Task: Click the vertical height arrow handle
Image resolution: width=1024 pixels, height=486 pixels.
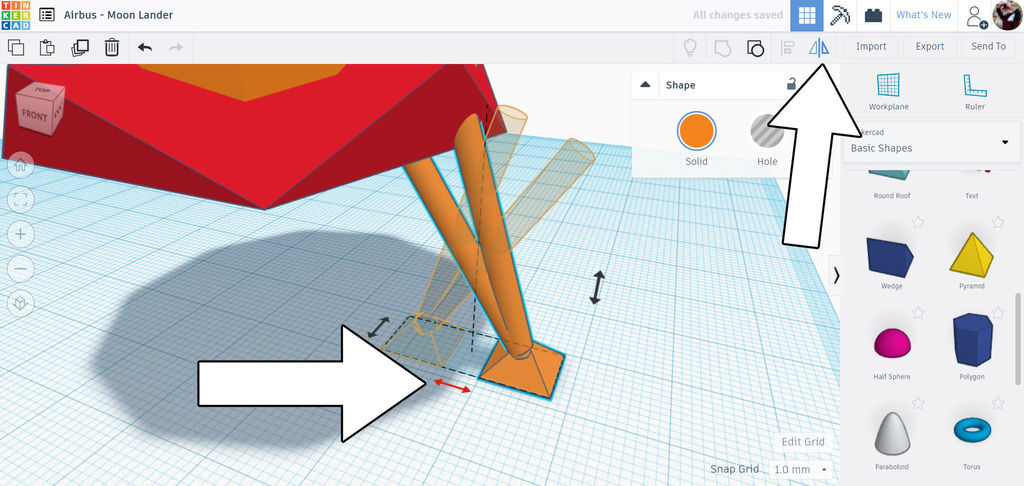Action: click(597, 287)
